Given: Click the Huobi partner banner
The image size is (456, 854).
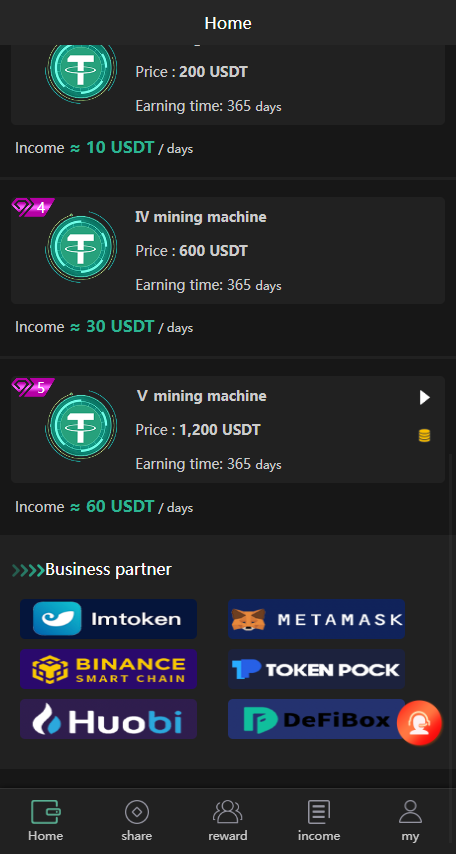Looking at the screenshot, I should pyautogui.click(x=108, y=719).
